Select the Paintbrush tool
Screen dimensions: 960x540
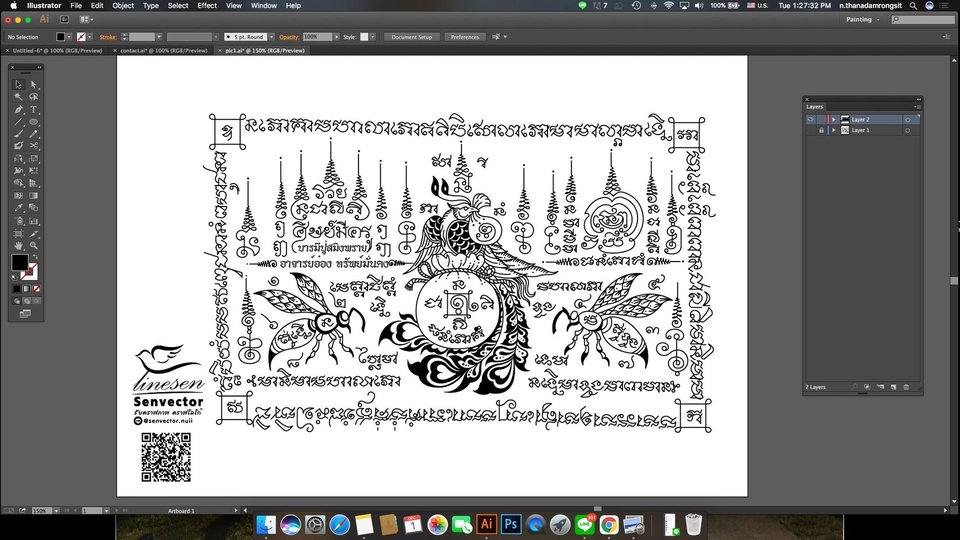click(x=18, y=133)
